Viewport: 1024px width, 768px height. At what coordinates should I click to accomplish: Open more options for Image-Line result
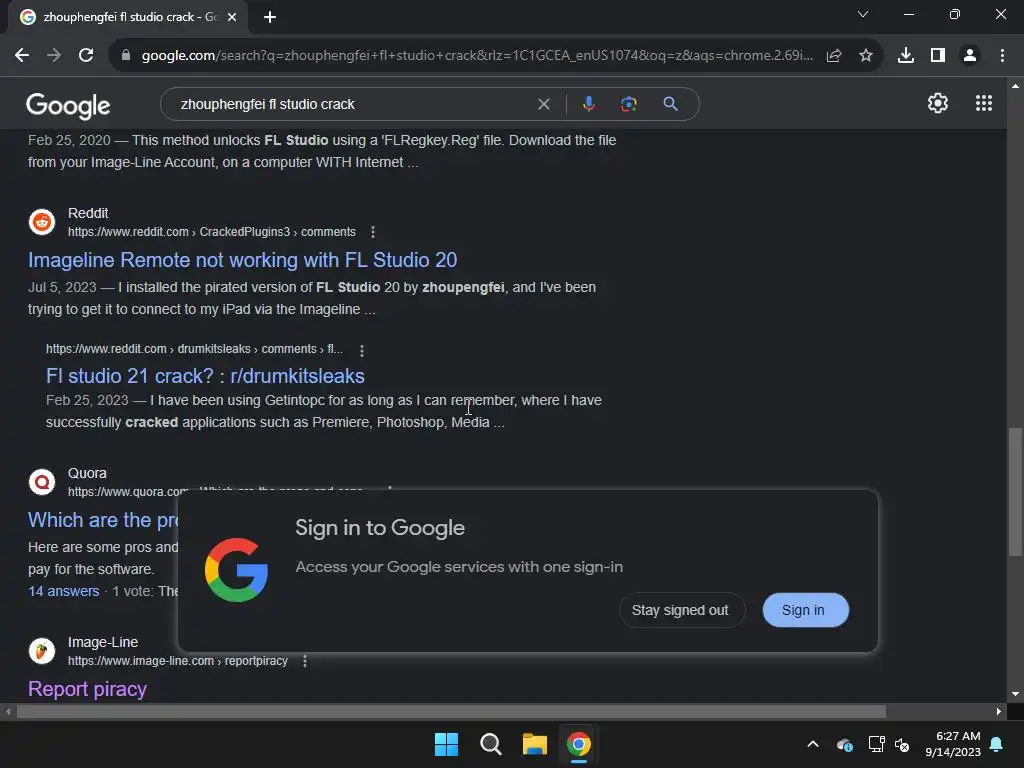point(304,662)
